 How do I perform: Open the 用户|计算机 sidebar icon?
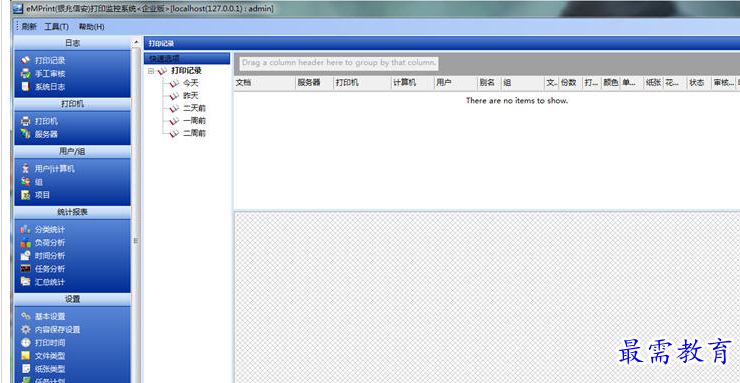(x=25, y=168)
